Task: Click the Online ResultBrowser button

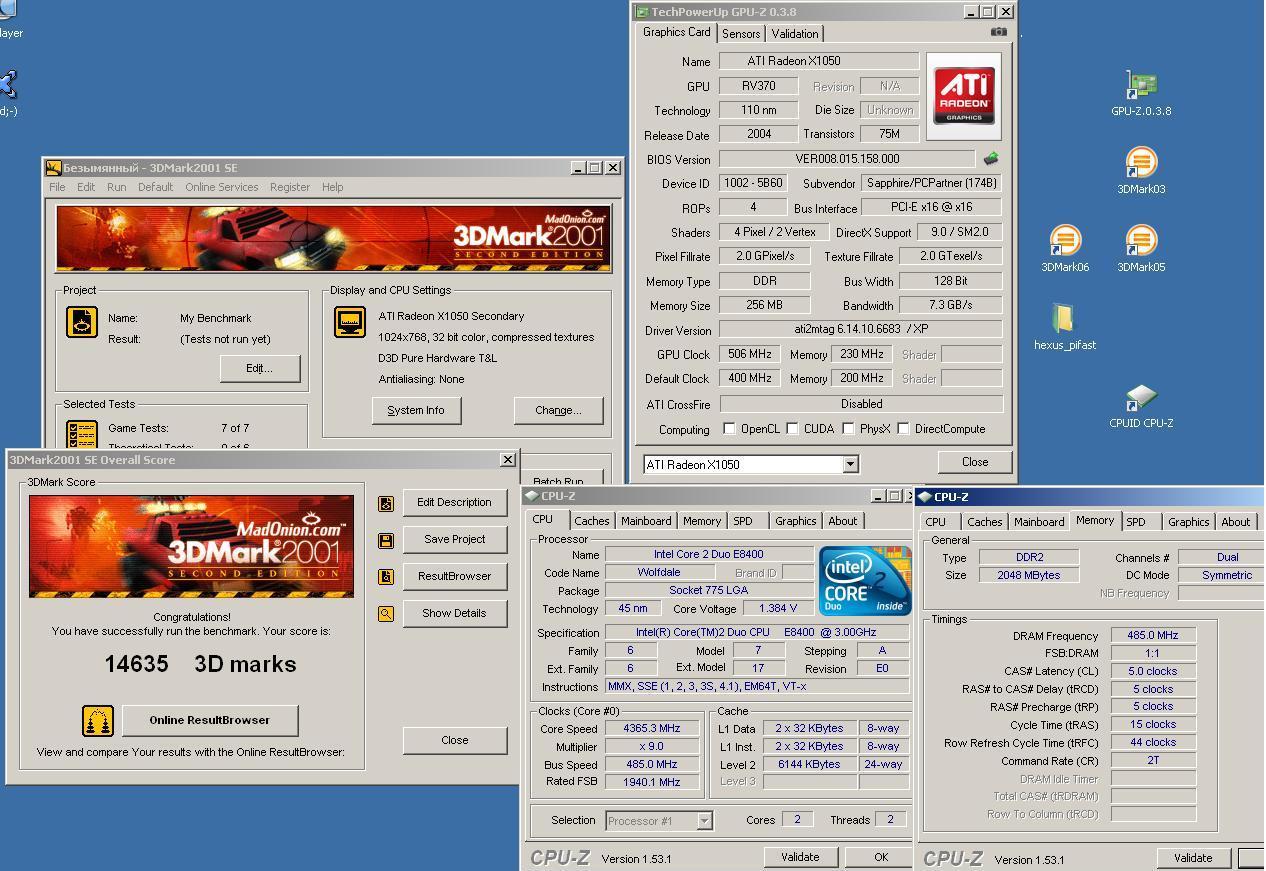Action: coord(209,720)
